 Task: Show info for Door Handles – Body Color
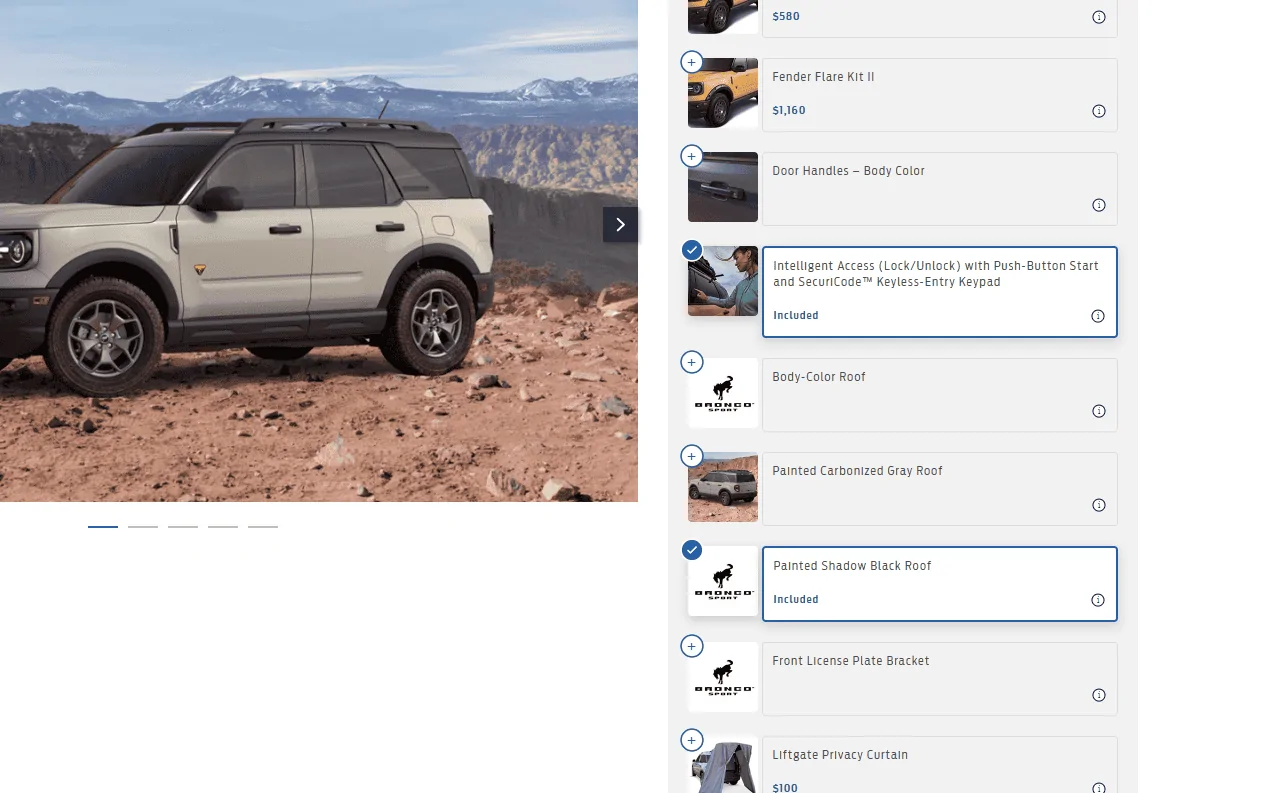click(x=1098, y=205)
